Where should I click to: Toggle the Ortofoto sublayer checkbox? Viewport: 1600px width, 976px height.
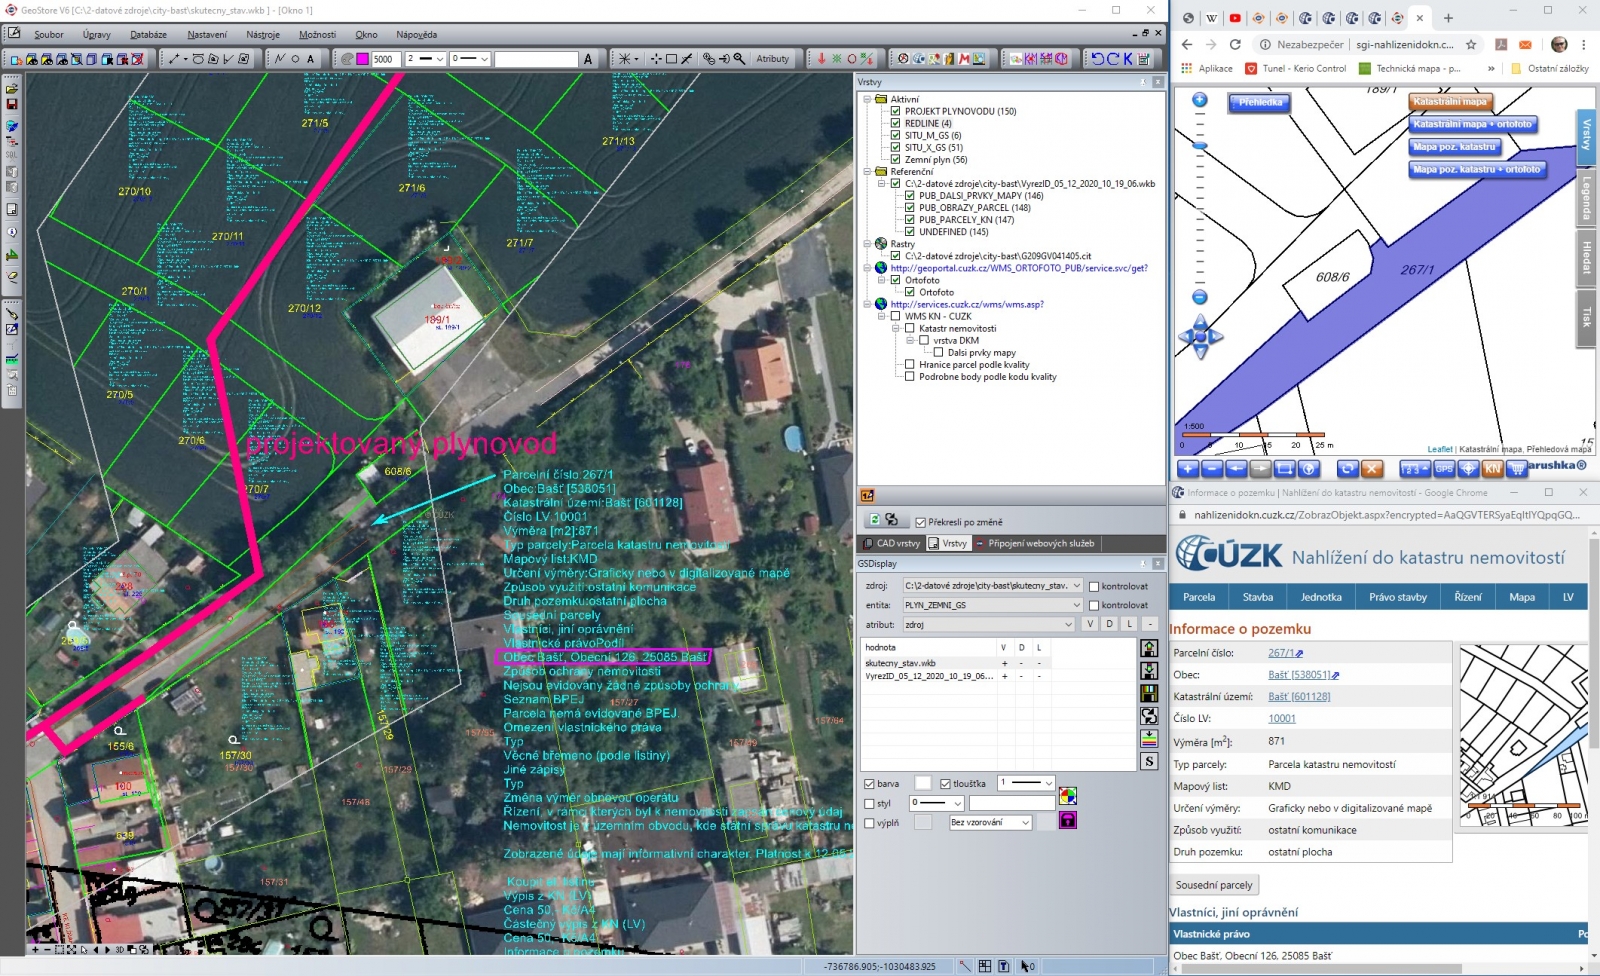[x=910, y=292]
